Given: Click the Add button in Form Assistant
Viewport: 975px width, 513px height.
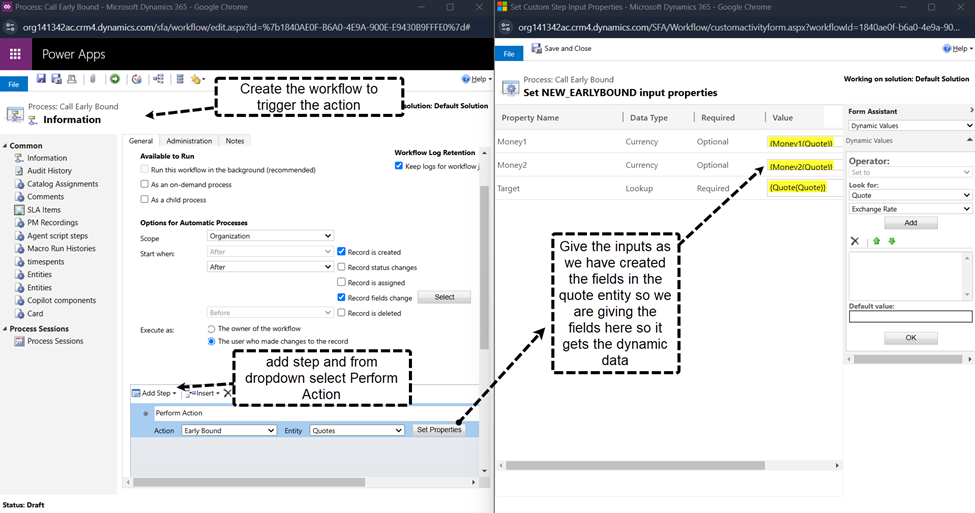Looking at the screenshot, I should (x=910, y=223).
